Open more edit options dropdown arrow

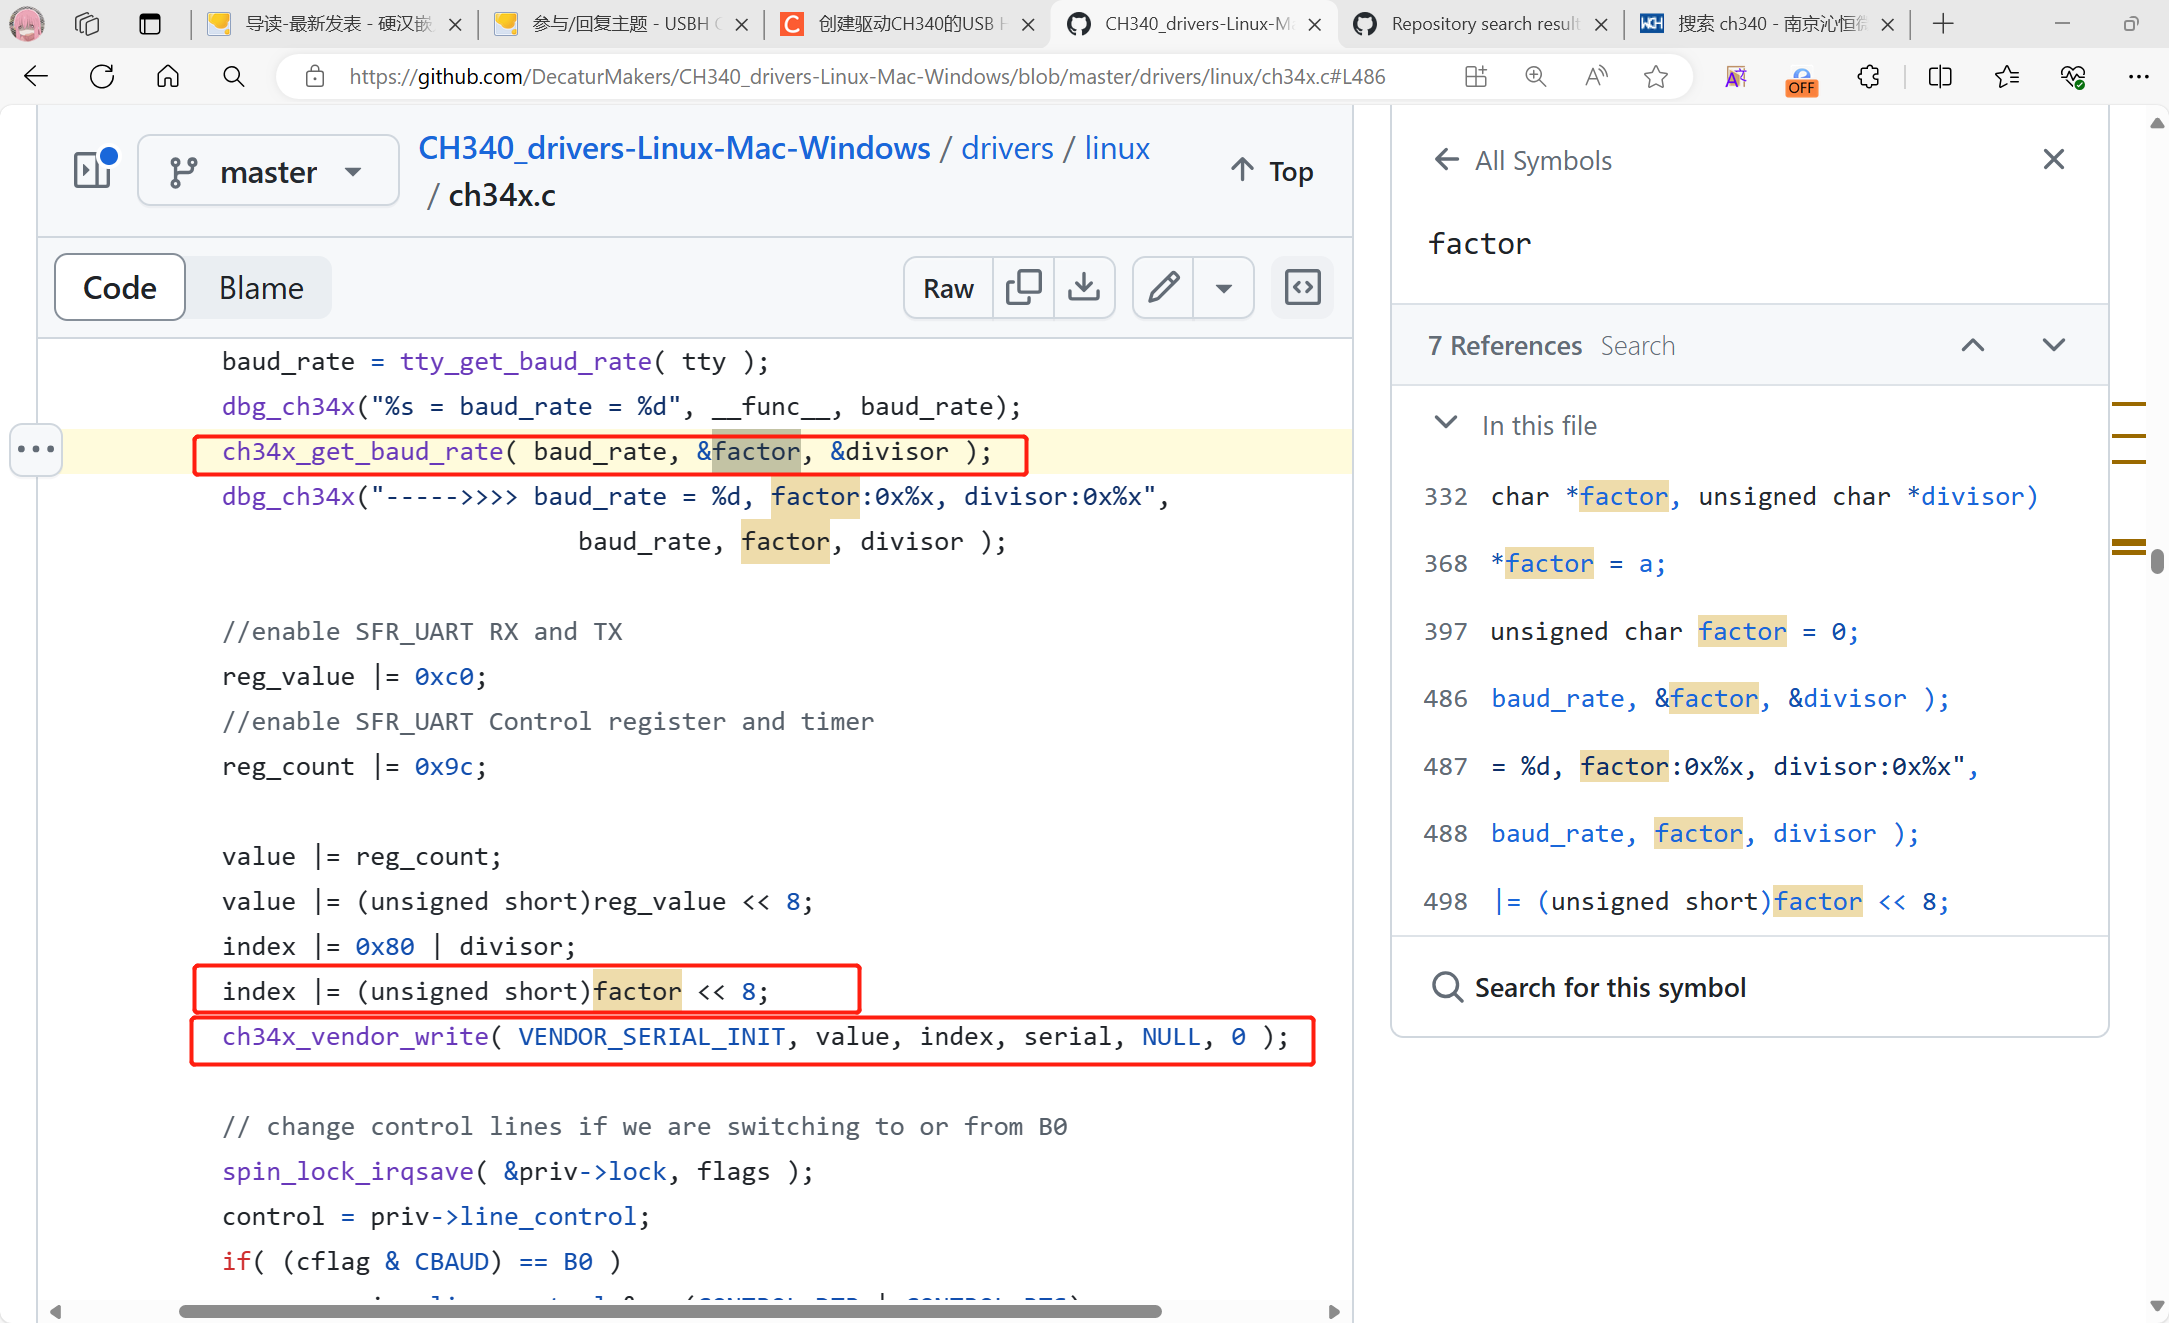(x=1223, y=288)
